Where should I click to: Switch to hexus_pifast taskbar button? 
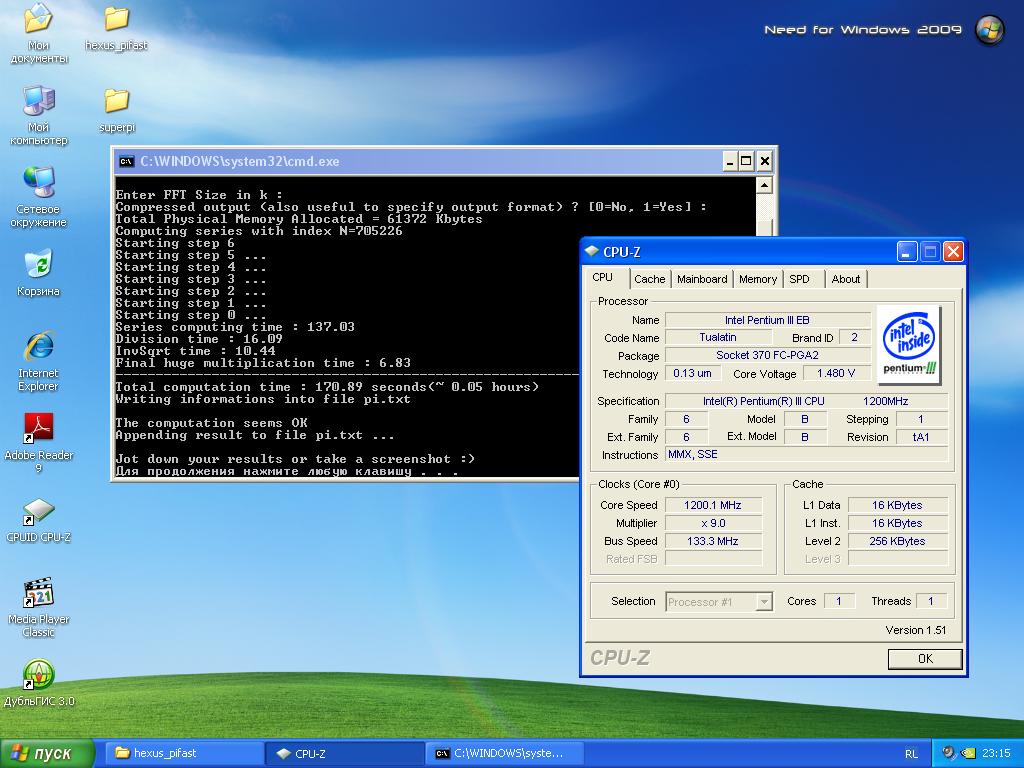pos(185,753)
